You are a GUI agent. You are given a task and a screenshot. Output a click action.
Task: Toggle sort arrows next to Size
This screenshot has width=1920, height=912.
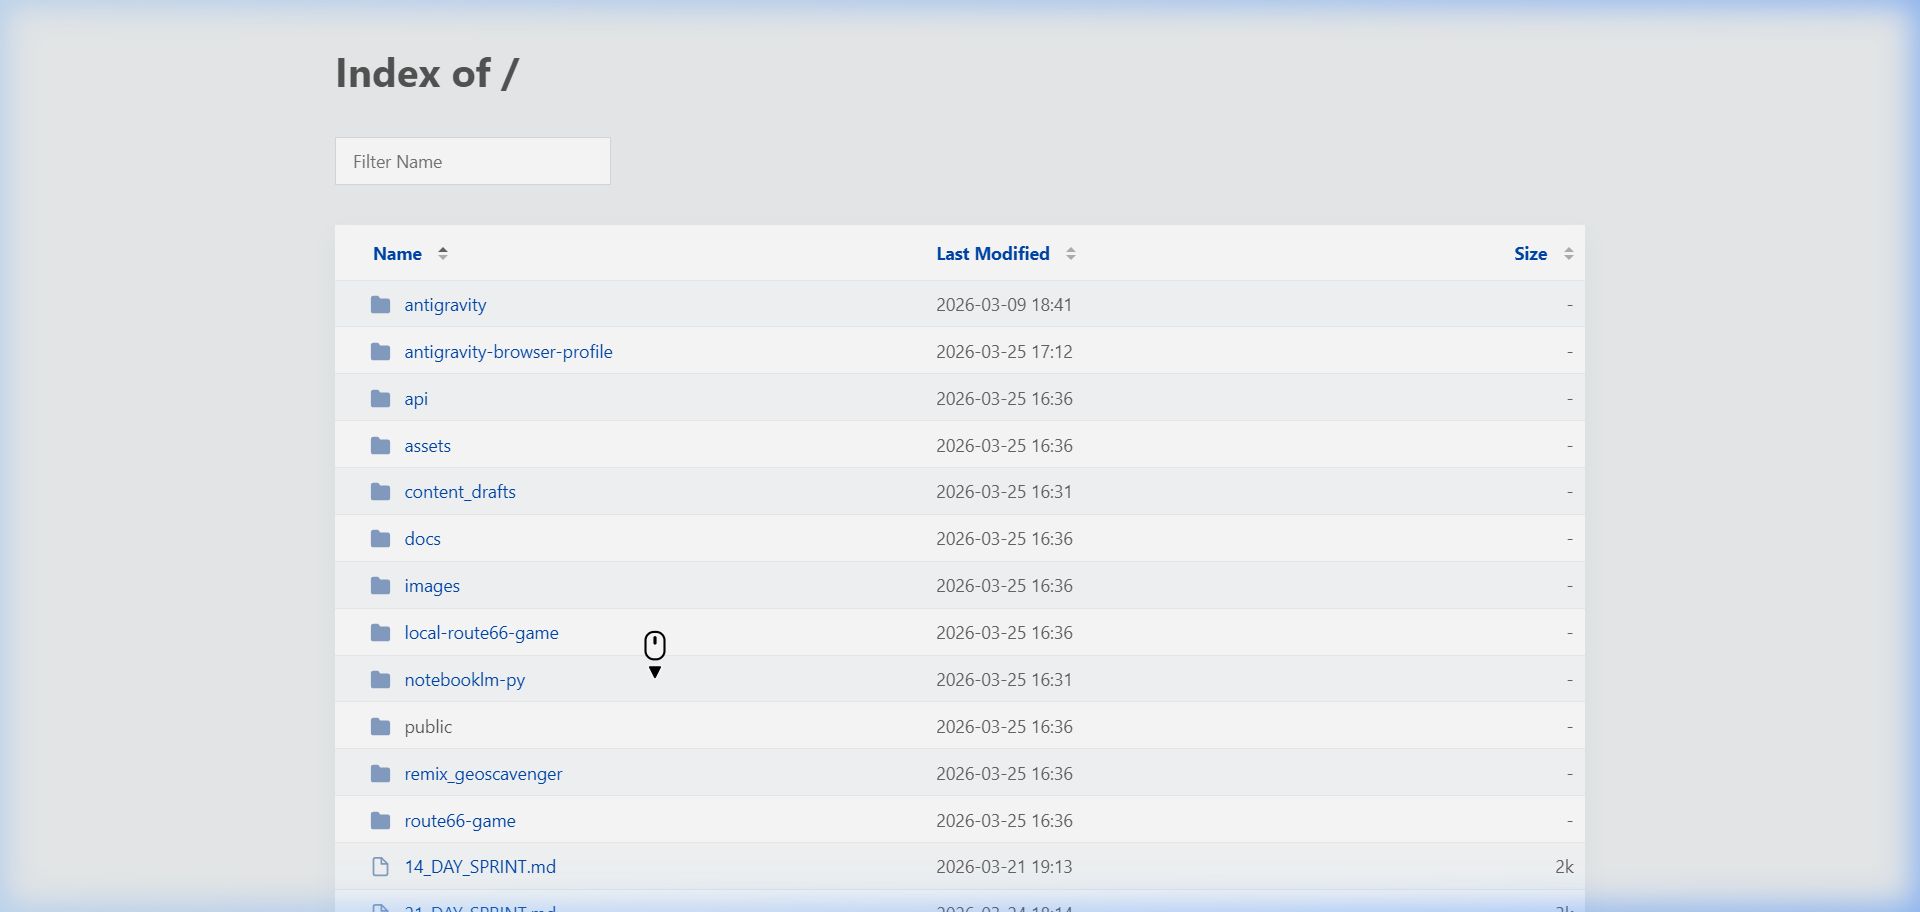pos(1569,254)
